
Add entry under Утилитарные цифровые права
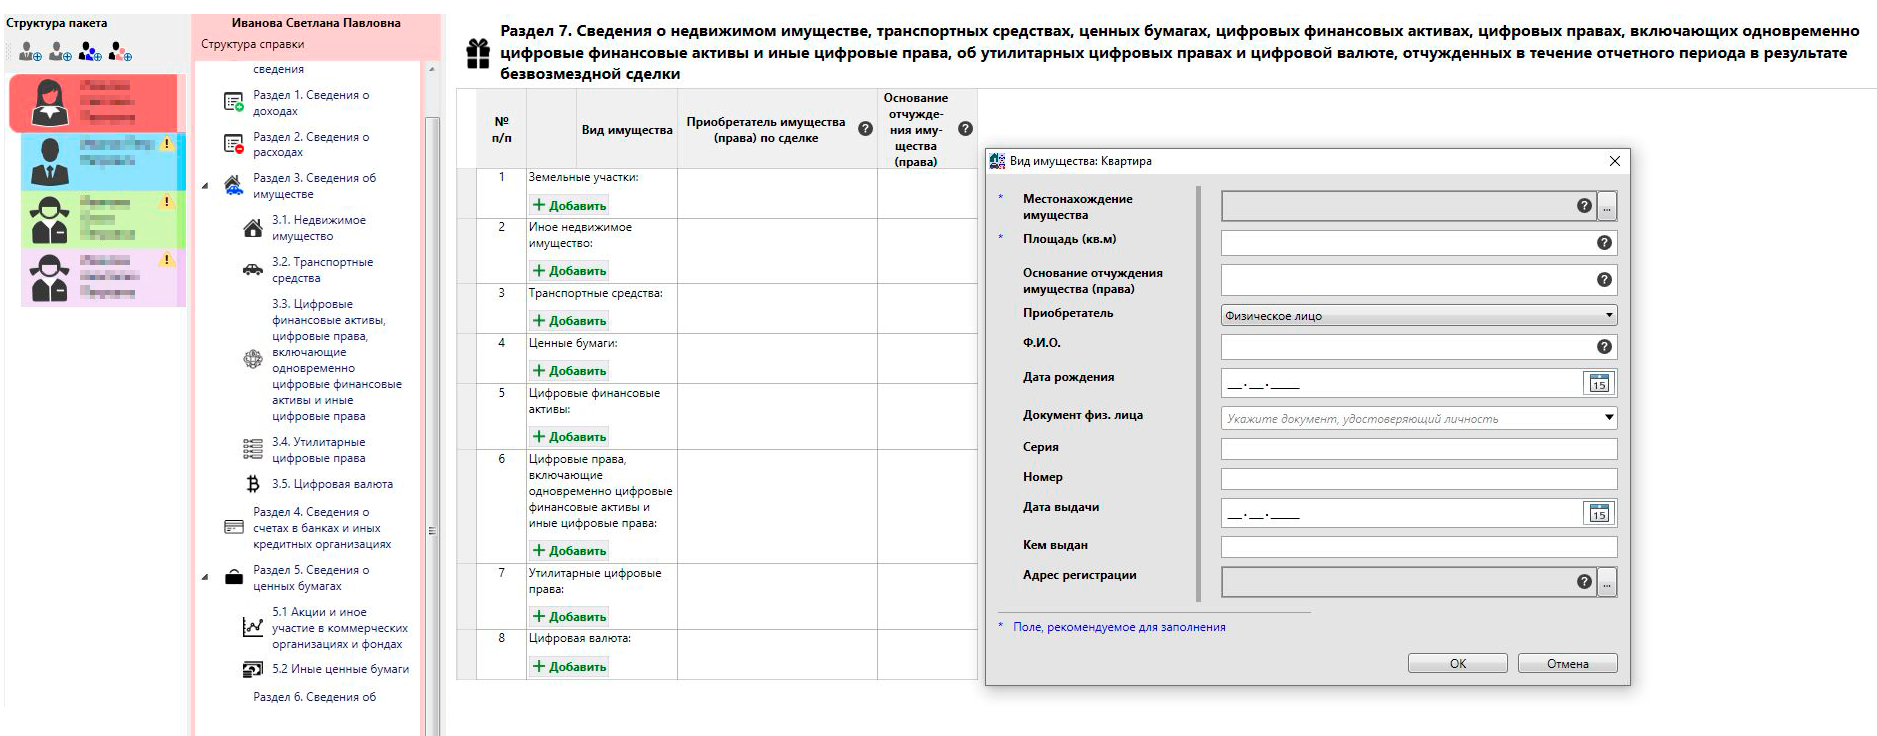(569, 616)
